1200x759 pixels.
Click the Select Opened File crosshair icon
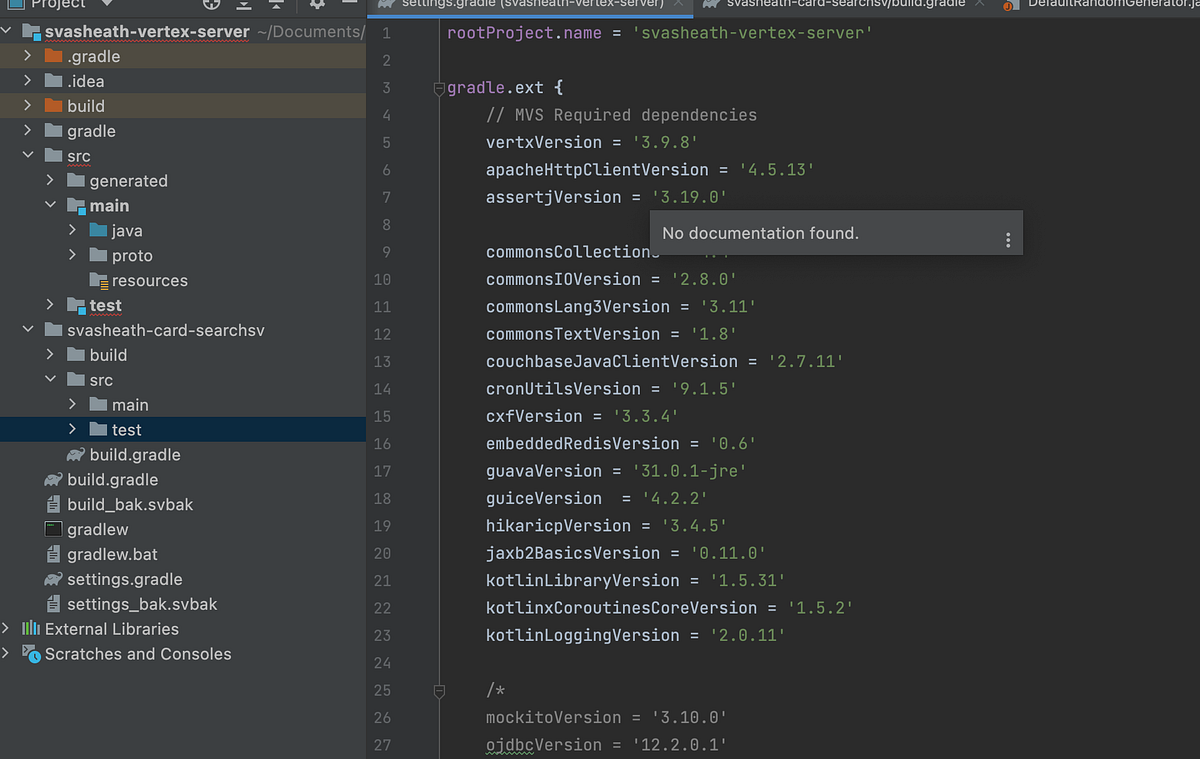coord(211,6)
